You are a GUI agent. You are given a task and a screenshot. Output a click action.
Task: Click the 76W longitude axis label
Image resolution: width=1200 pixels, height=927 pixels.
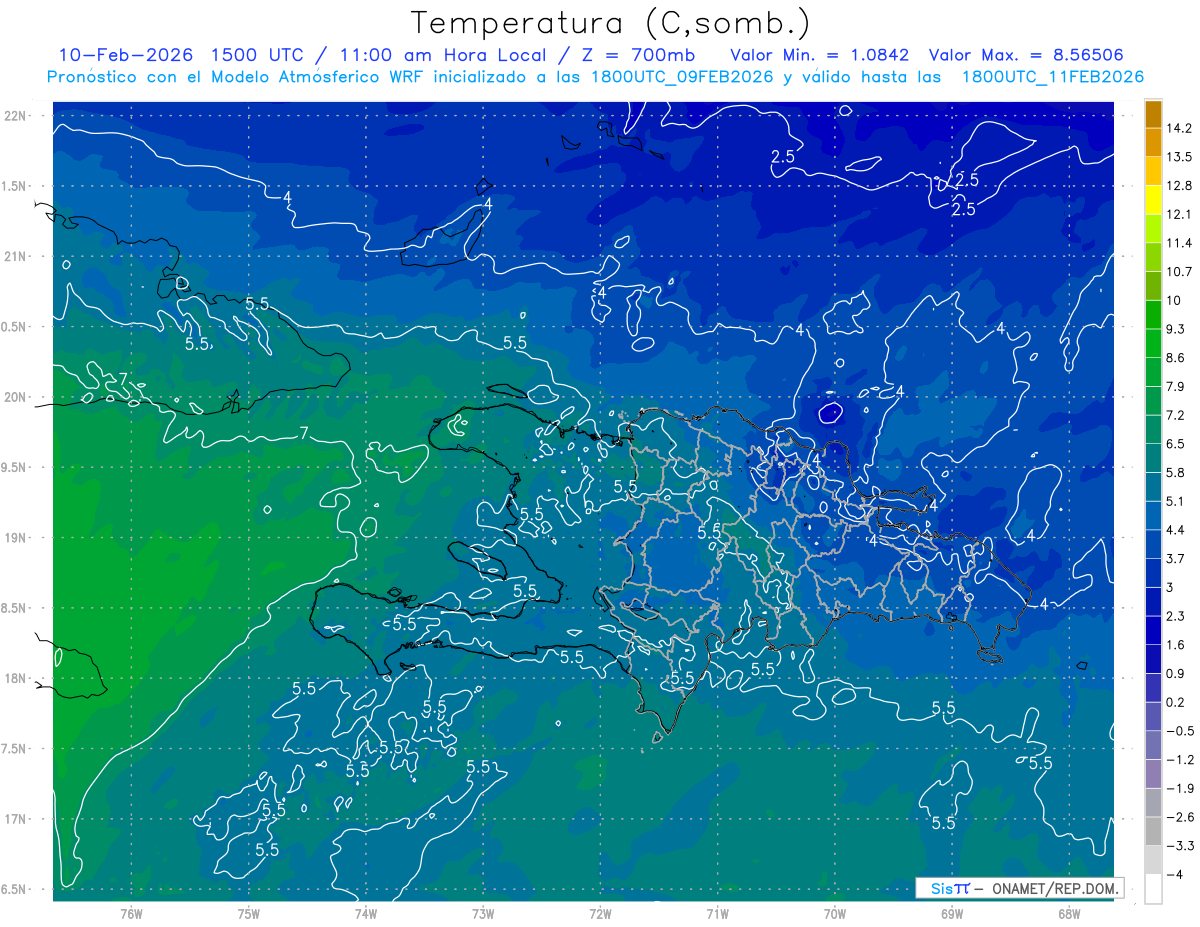coord(131,913)
